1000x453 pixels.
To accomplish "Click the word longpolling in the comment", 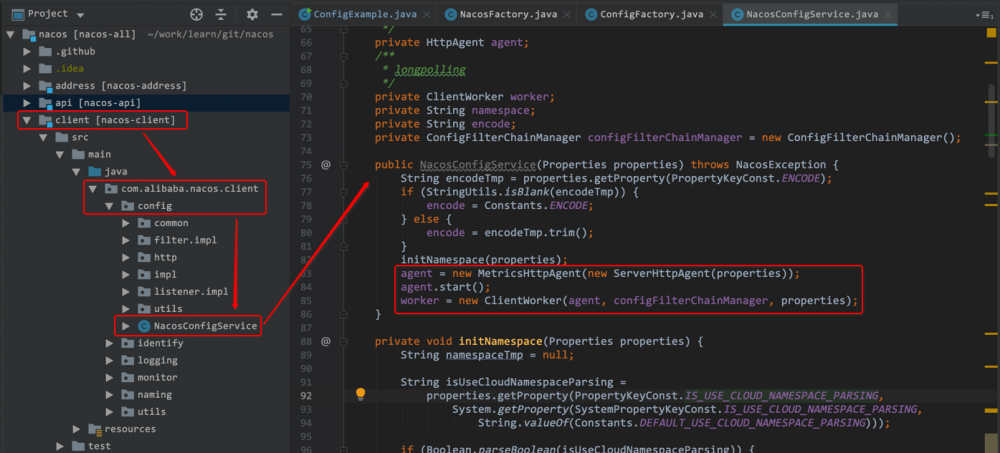I will point(430,70).
